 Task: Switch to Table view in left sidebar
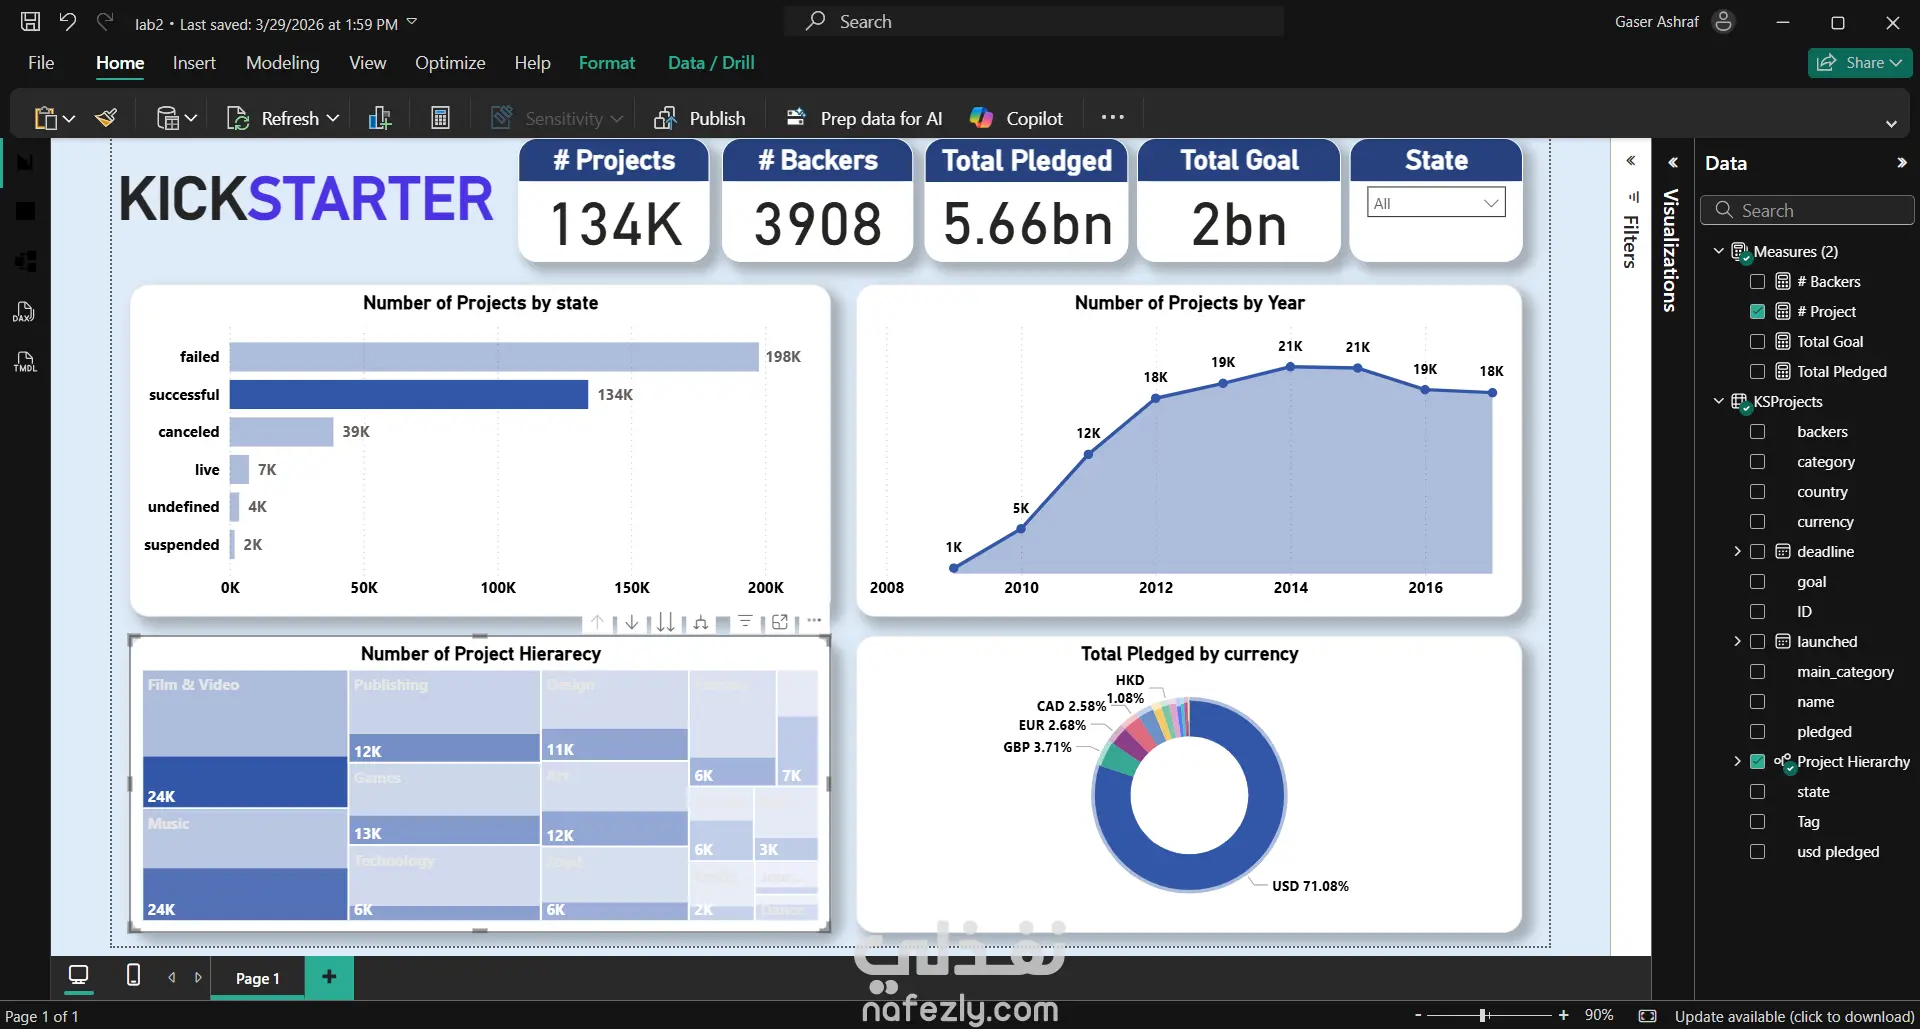tap(25, 211)
